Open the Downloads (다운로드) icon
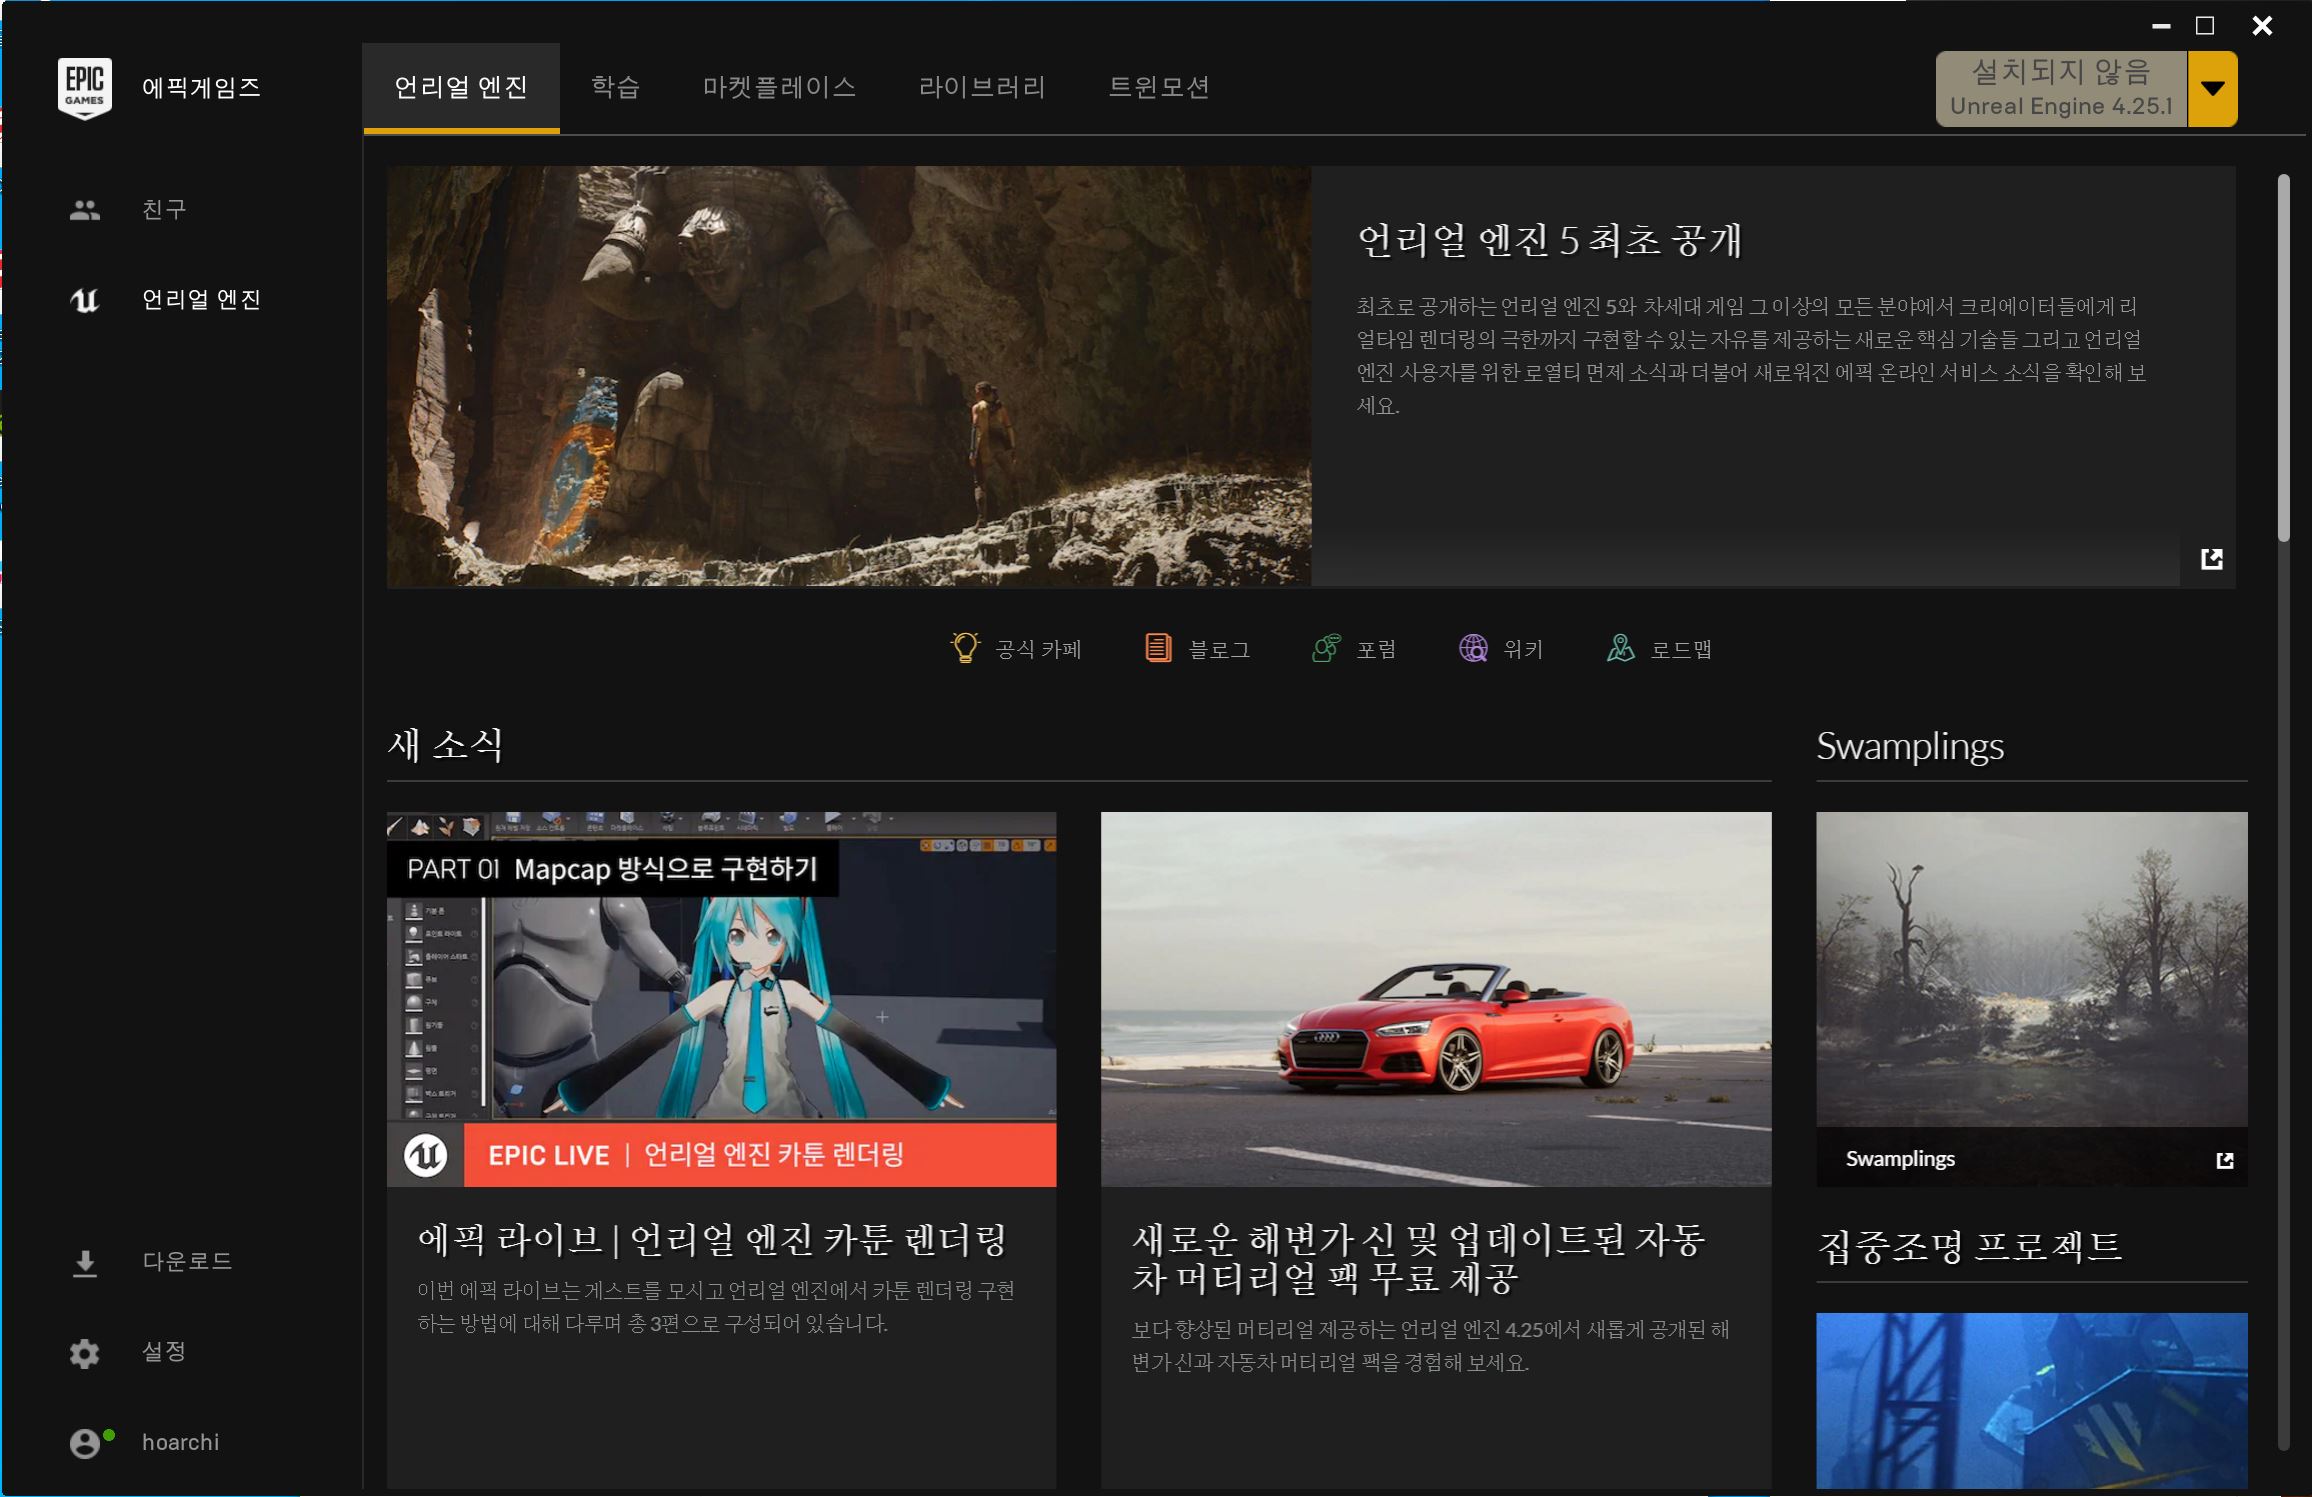 [x=85, y=1263]
